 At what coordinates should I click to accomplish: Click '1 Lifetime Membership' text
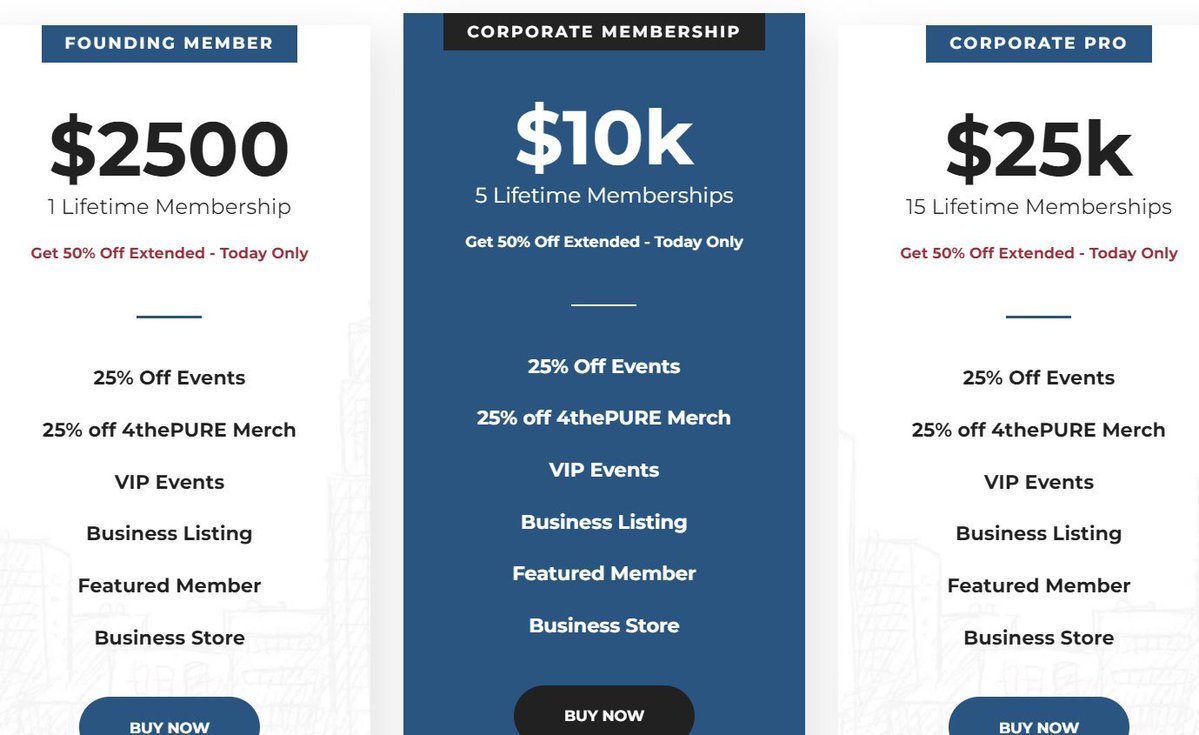pyautogui.click(x=169, y=207)
